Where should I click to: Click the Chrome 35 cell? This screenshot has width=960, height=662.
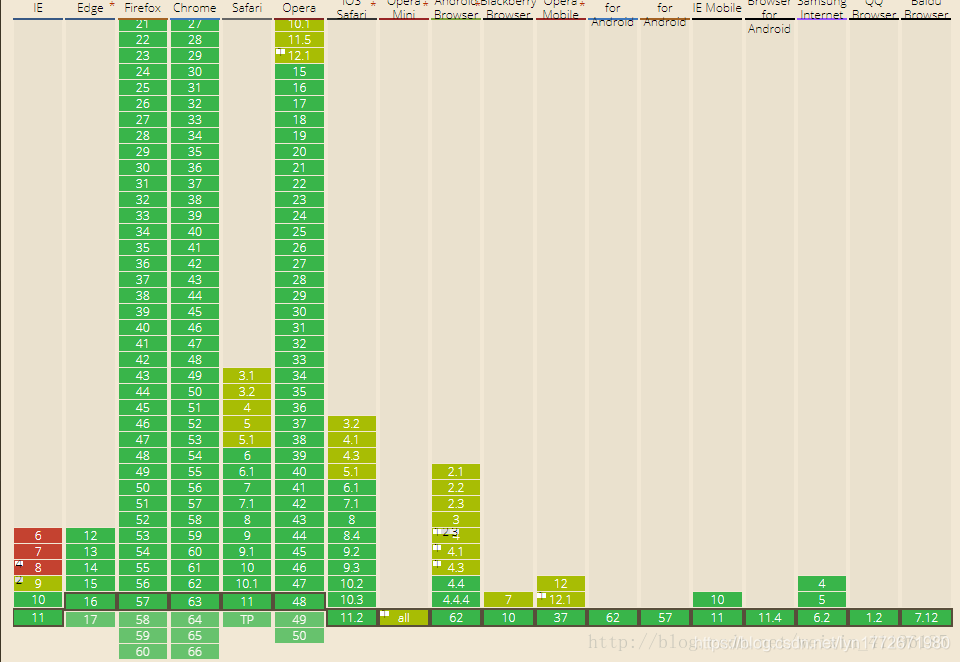point(195,151)
